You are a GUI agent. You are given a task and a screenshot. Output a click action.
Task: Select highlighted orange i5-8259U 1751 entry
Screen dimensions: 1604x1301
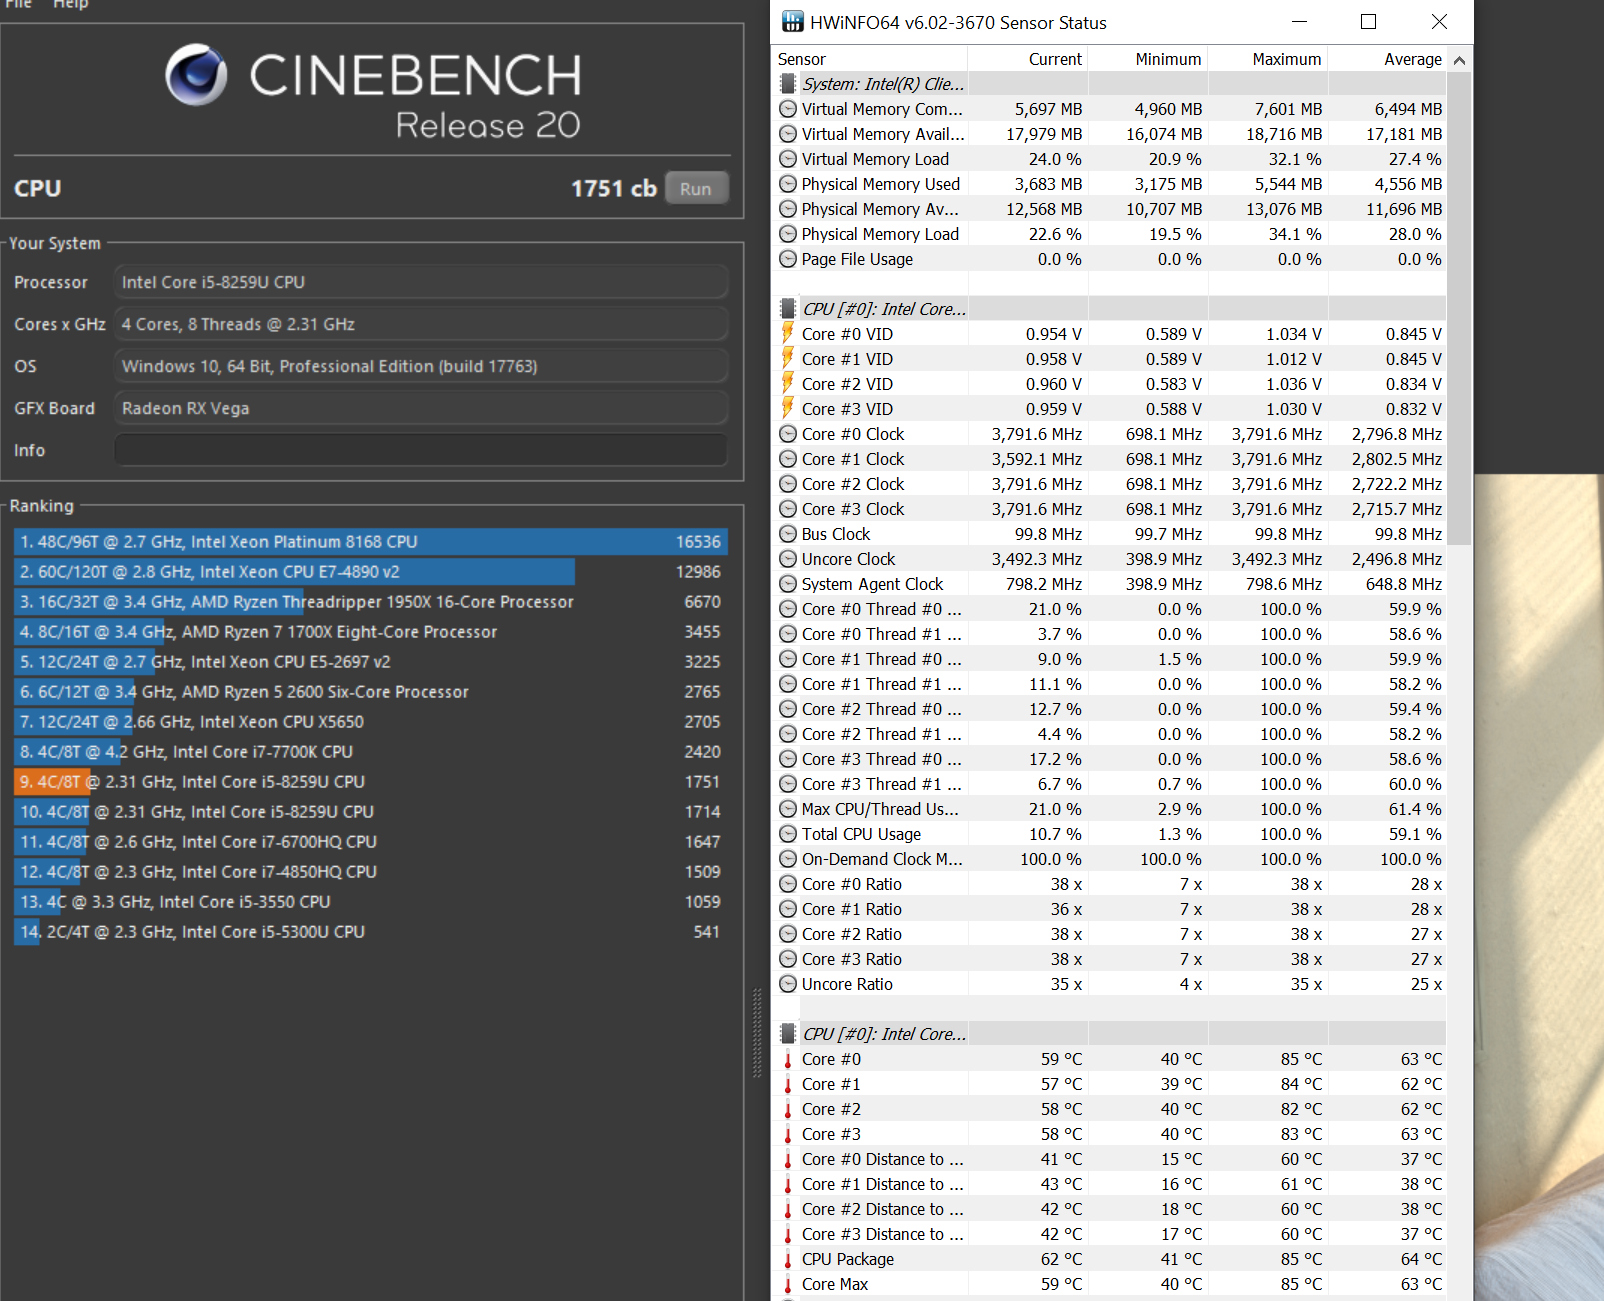(x=370, y=782)
